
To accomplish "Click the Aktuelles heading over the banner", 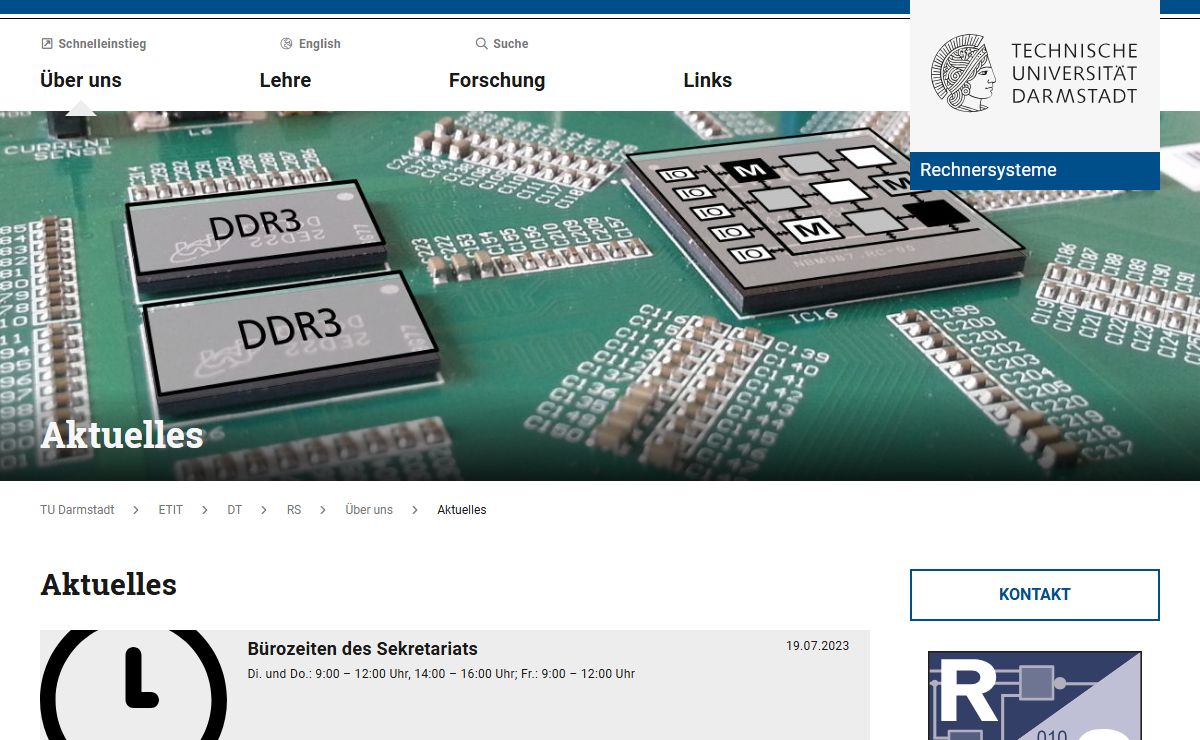I will 122,435.
